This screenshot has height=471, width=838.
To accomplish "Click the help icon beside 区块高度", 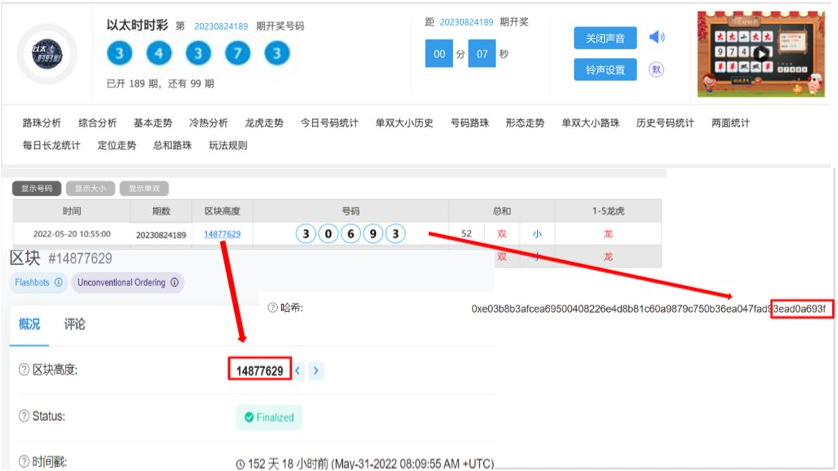I will click(24, 371).
